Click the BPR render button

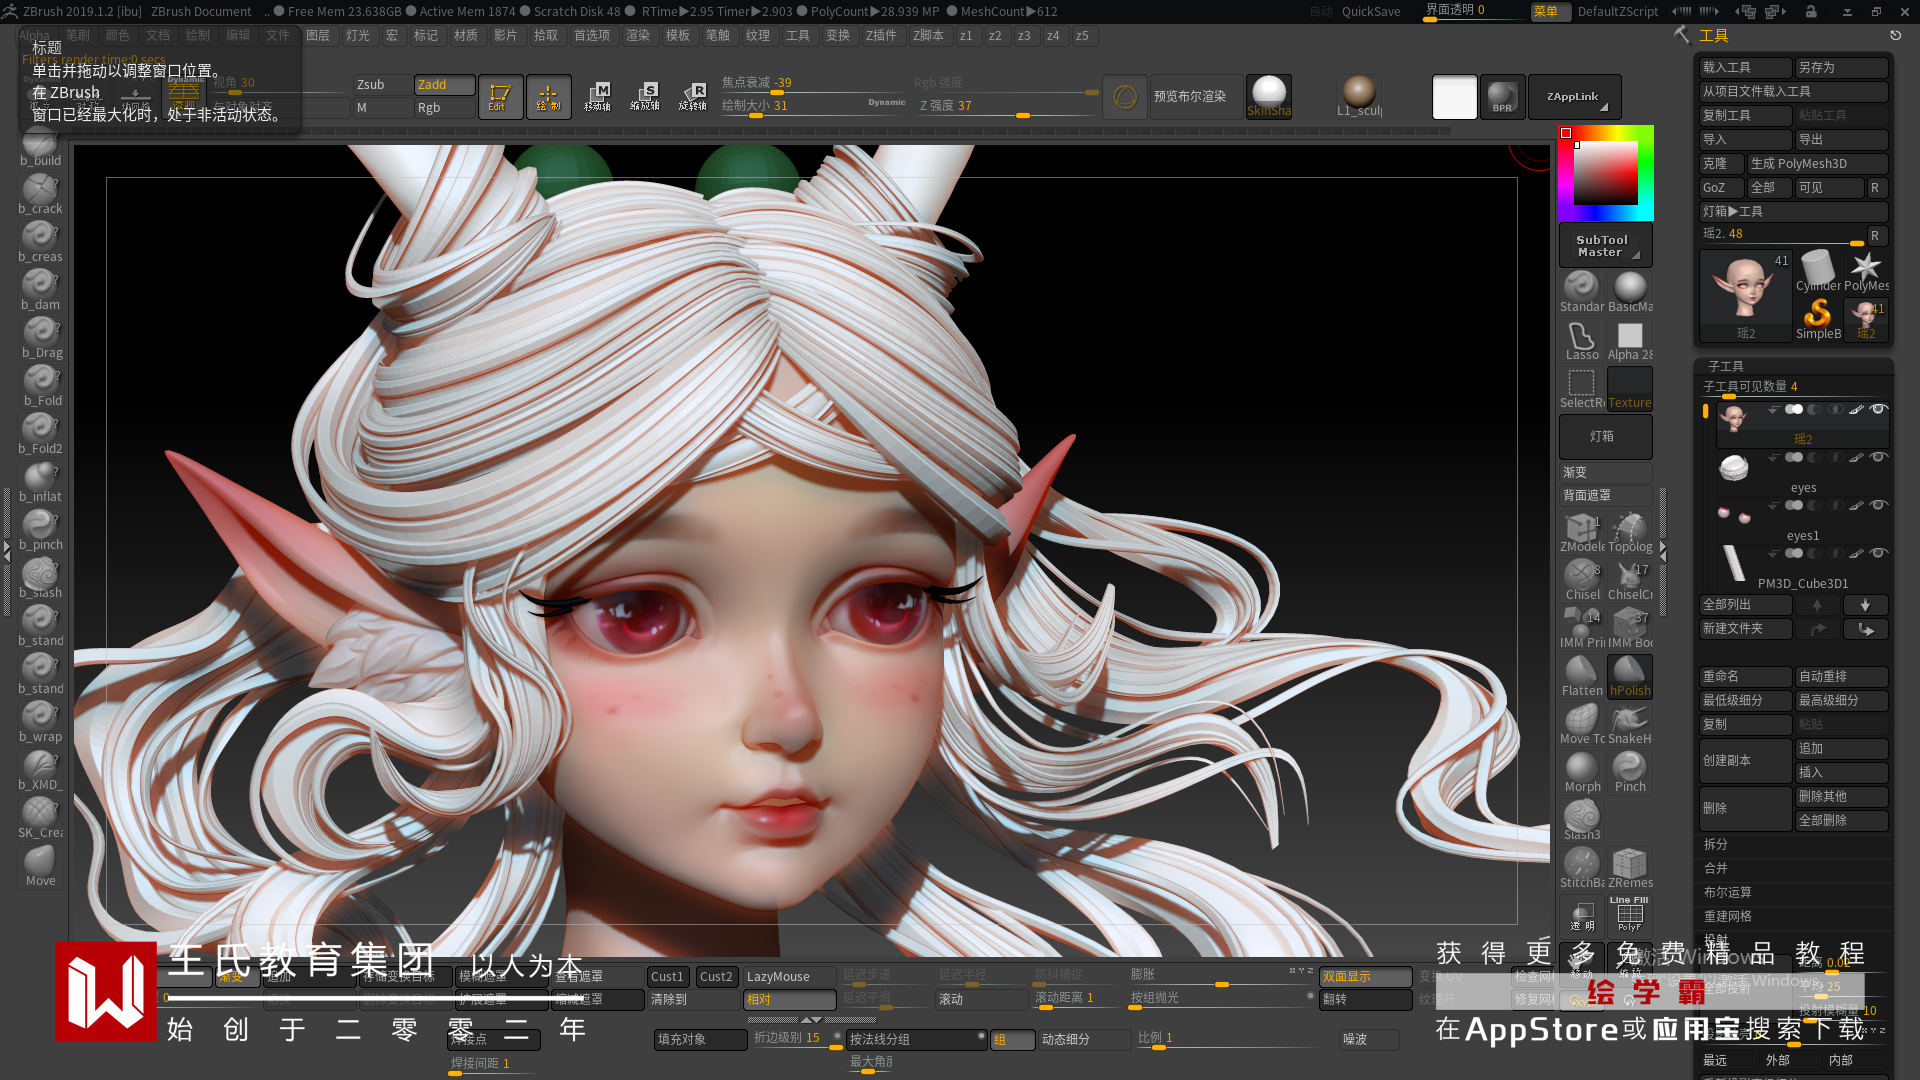[1502, 97]
